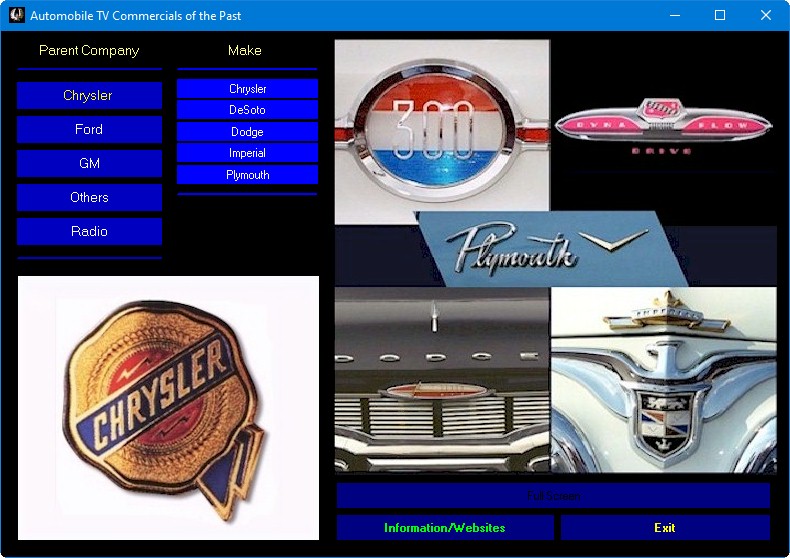Screen dimensions: 790x558
Task: Click the Dodge grille photo
Action: 442,380
